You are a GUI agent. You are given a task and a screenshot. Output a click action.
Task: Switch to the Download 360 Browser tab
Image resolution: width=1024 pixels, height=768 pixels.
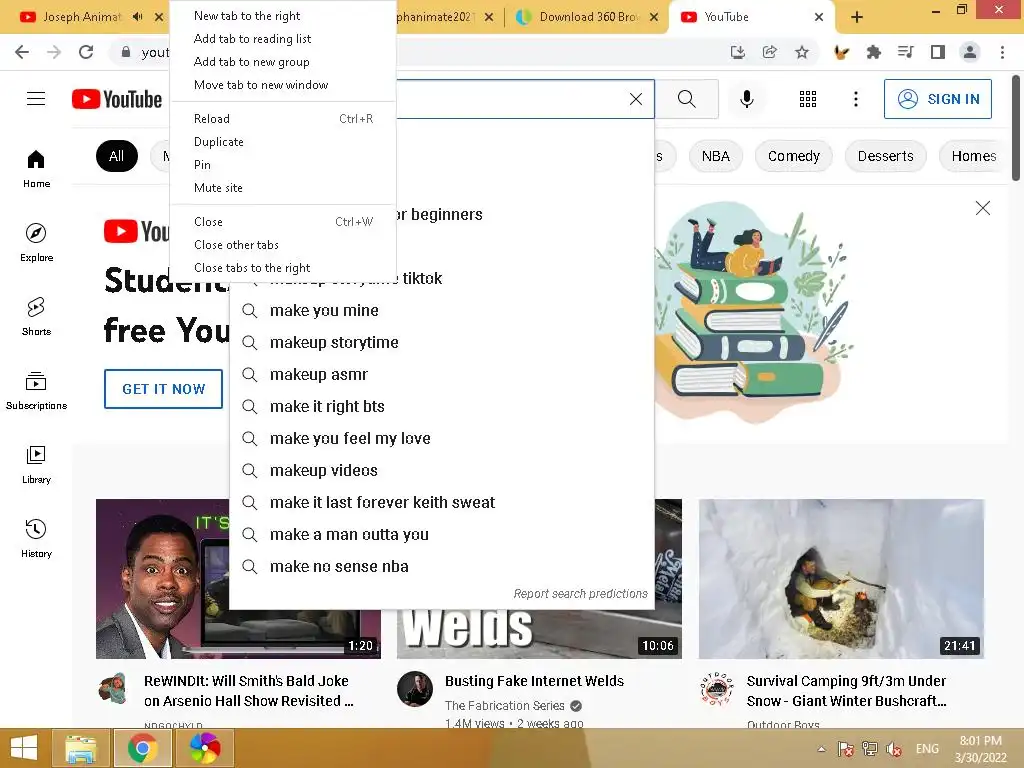588,17
